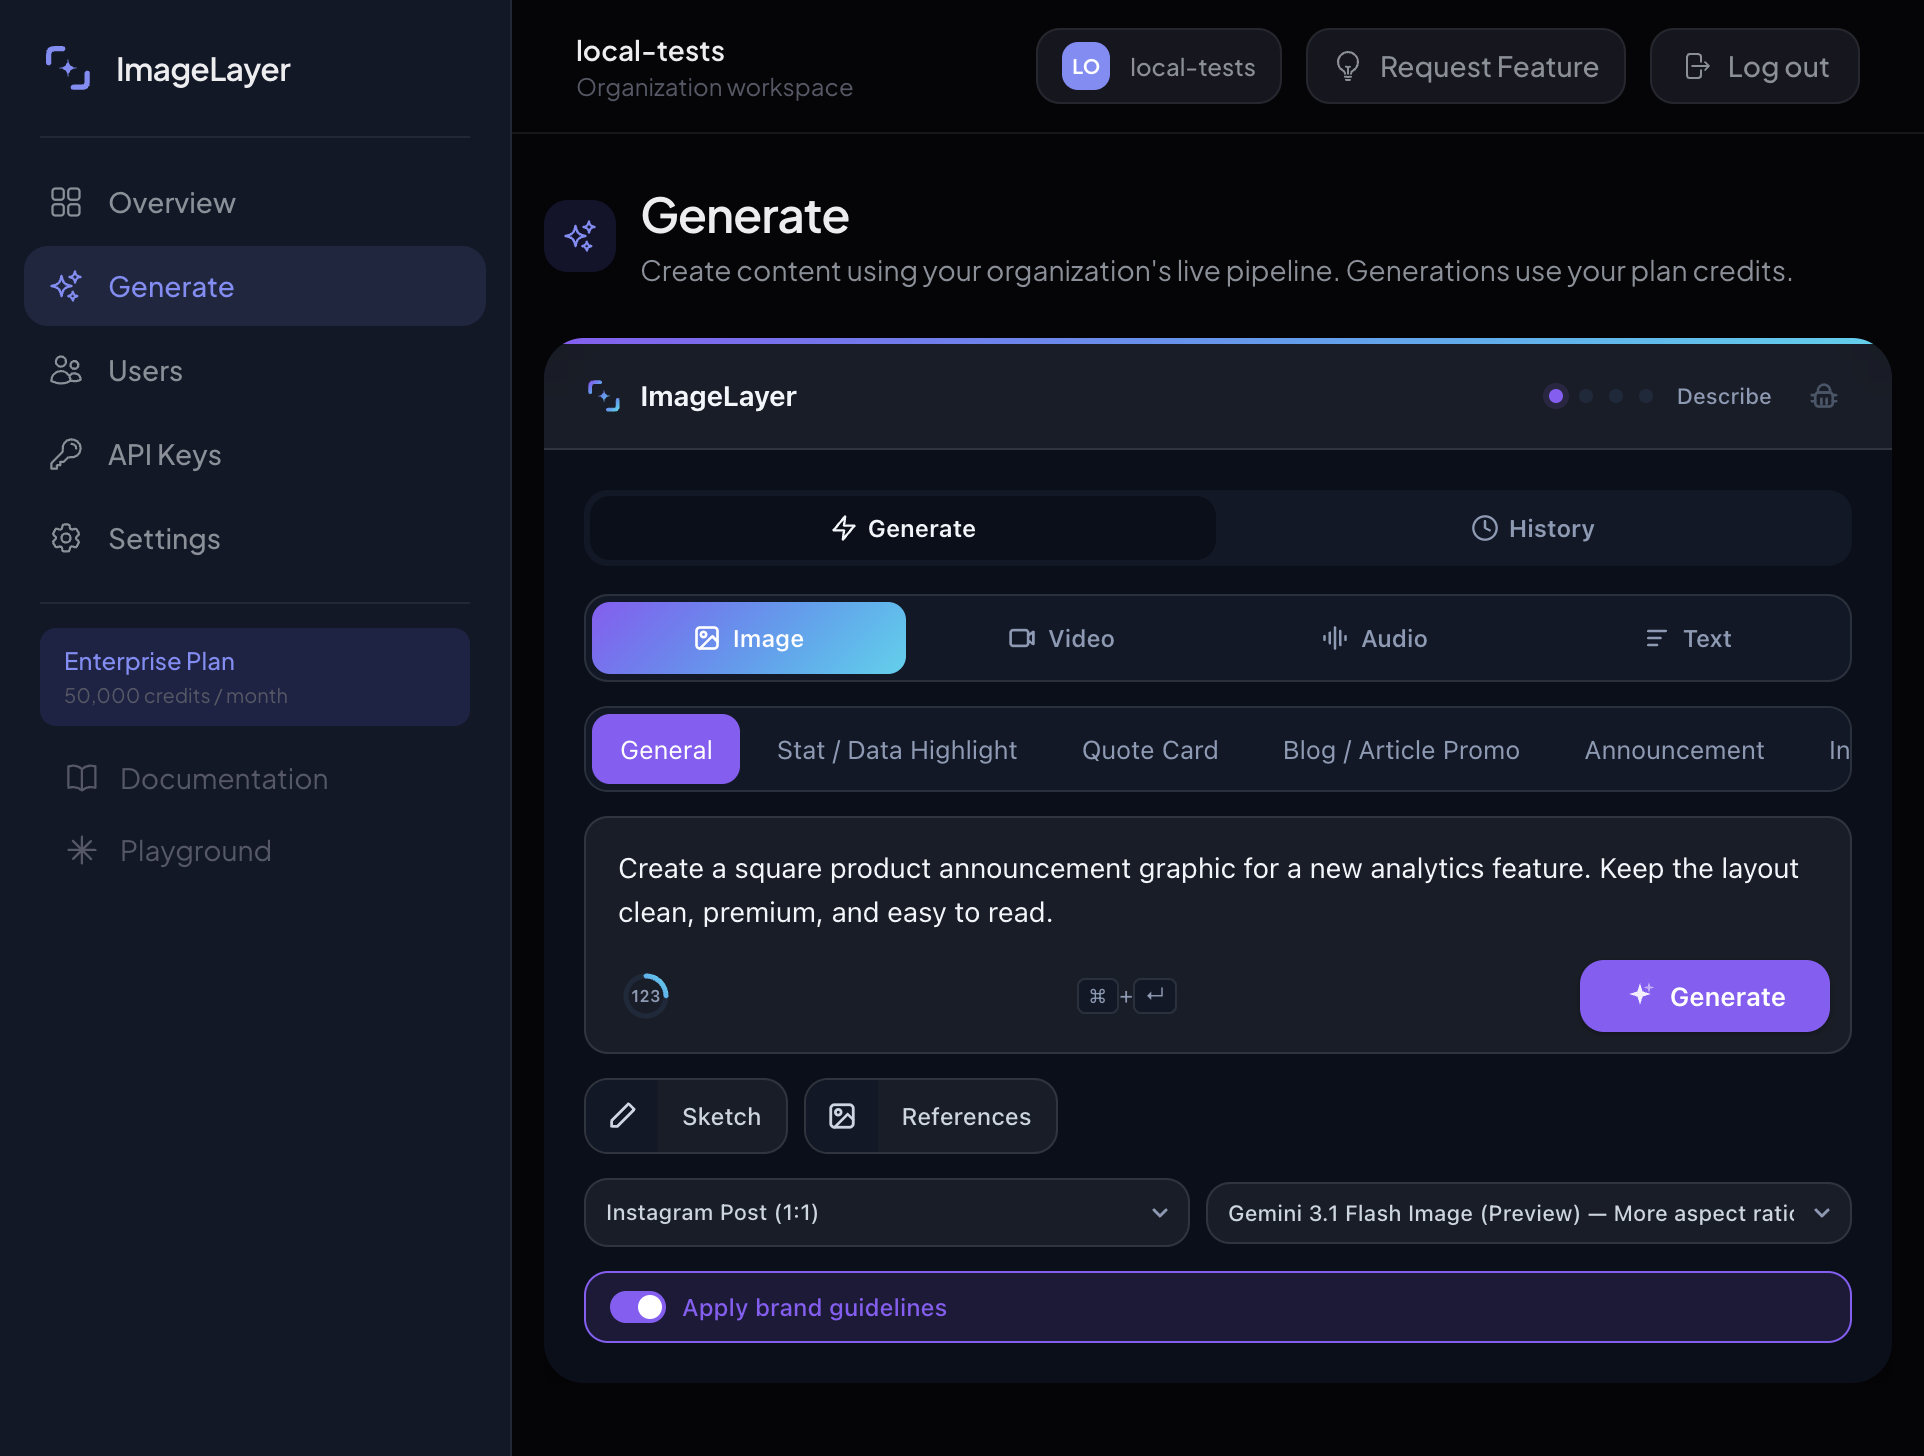The image size is (1924, 1456).
Task: Click the Cmd+Enter shortcut hint
Action: click(1126, 996)
